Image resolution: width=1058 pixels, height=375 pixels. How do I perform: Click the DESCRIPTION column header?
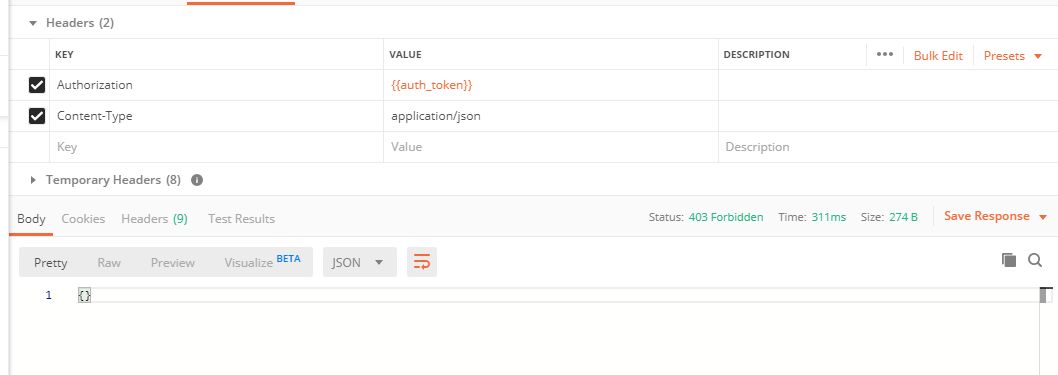pos(756,55)
